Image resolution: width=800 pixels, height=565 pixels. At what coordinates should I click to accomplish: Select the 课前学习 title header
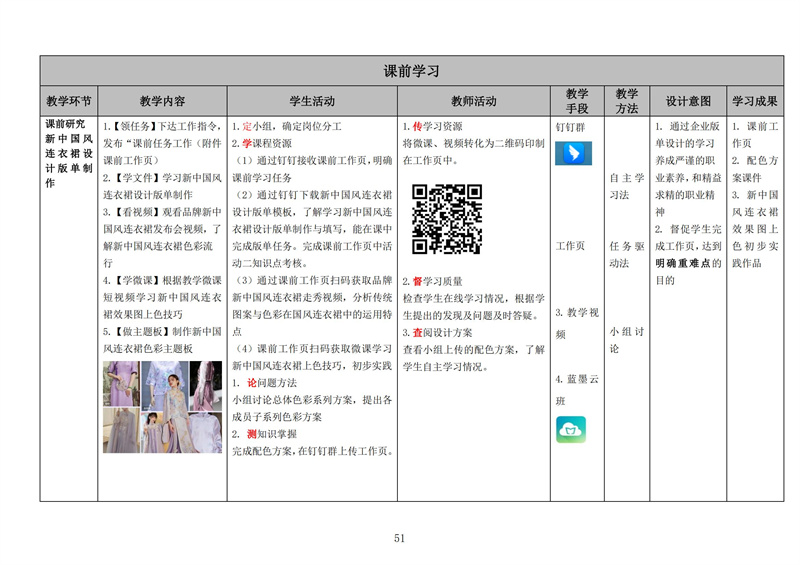[x=412, y=71]
